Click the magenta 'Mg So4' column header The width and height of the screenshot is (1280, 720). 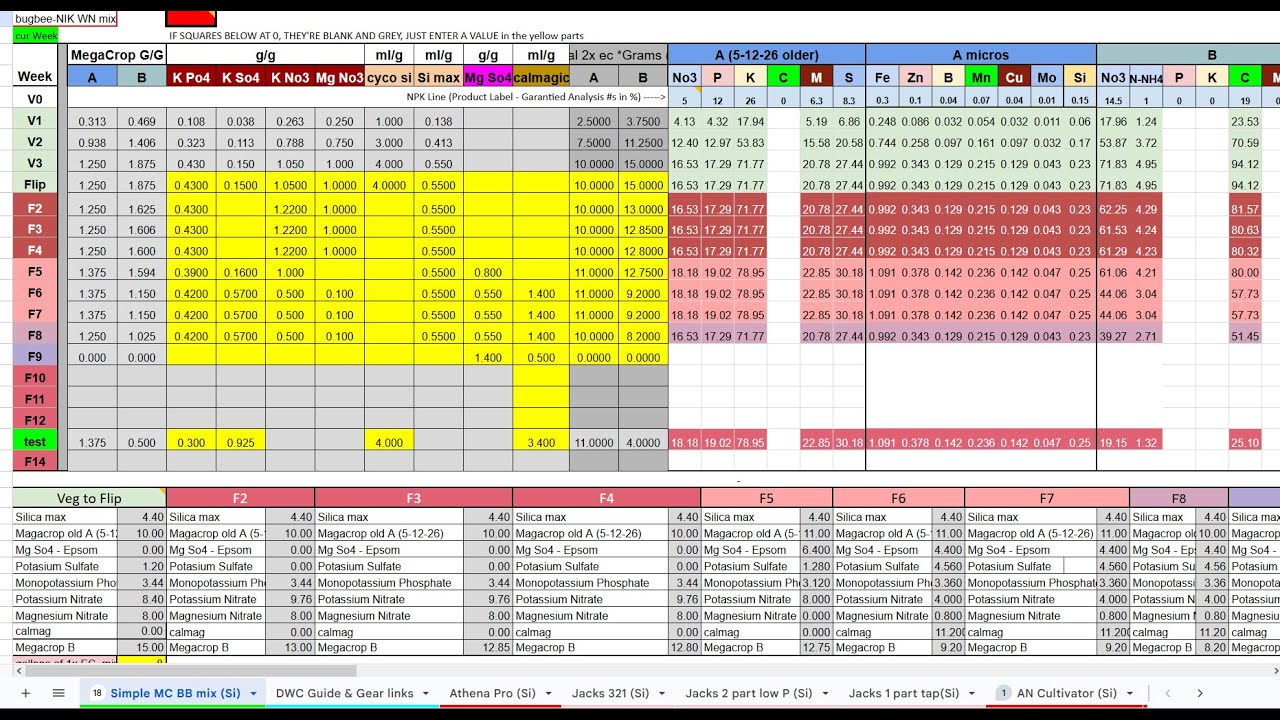click(x=488, y=77)
